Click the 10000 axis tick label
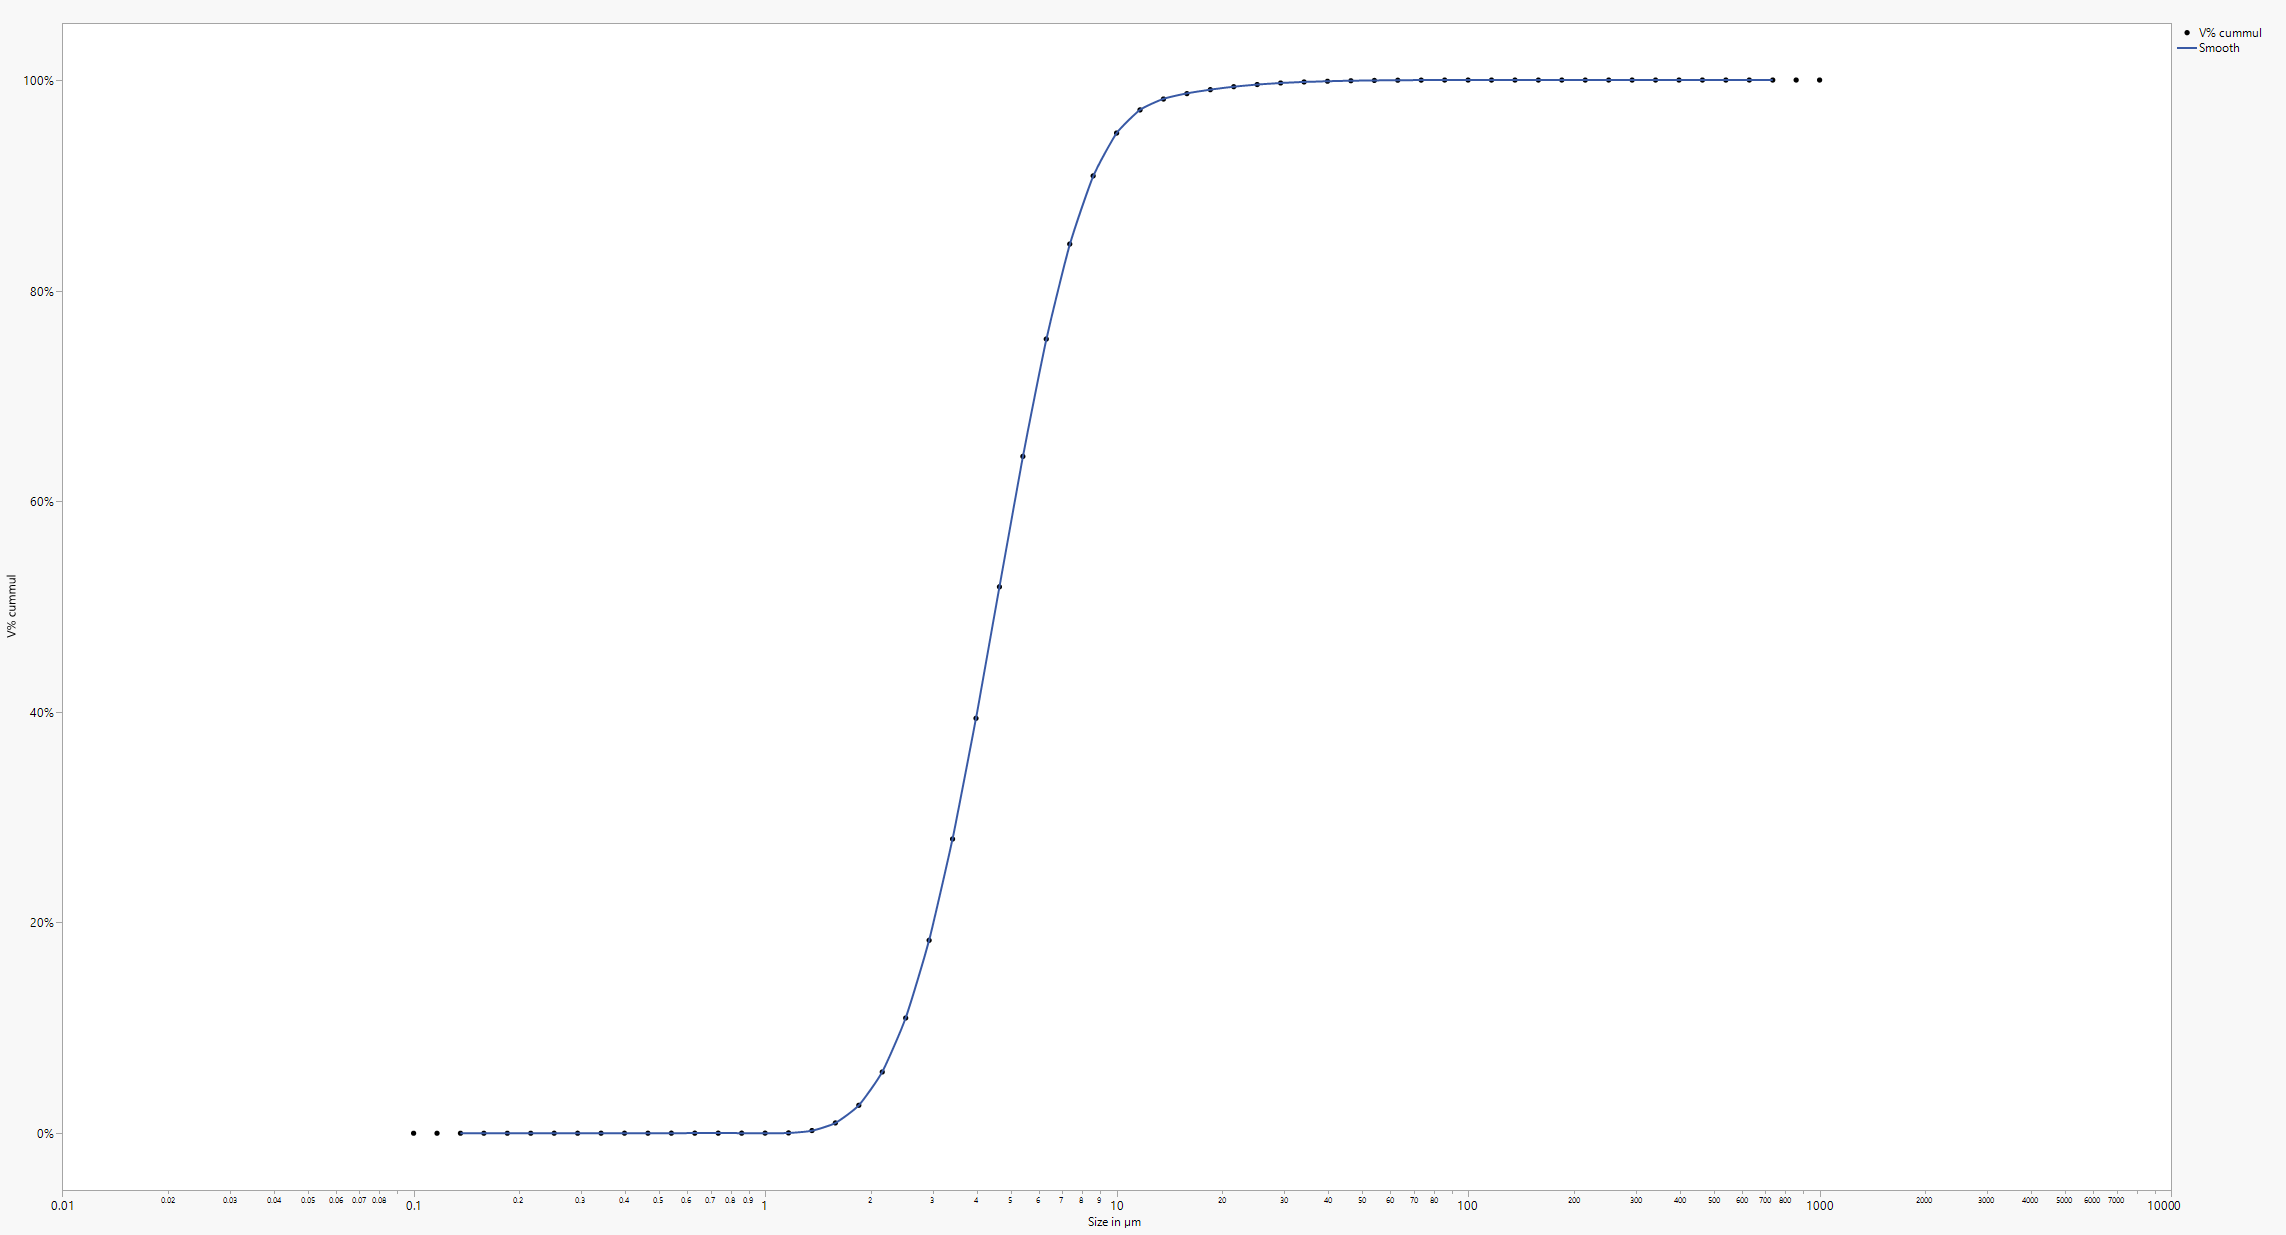 (x=2165, y=1206)
